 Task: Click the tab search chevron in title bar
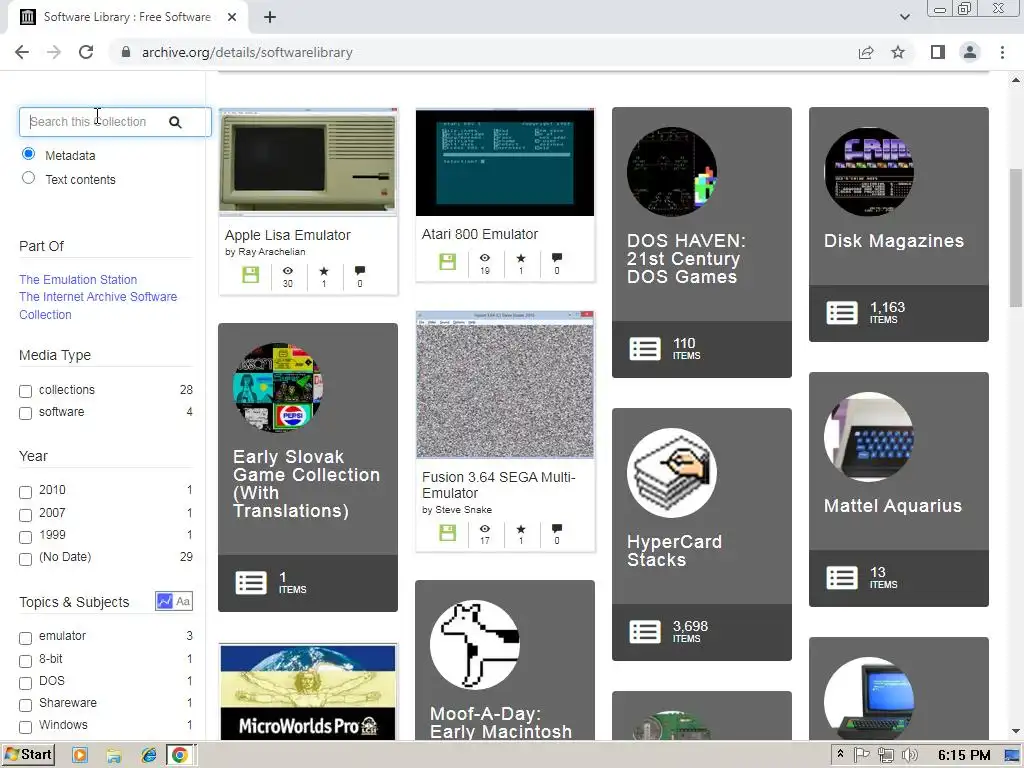[x=904, y=17]
